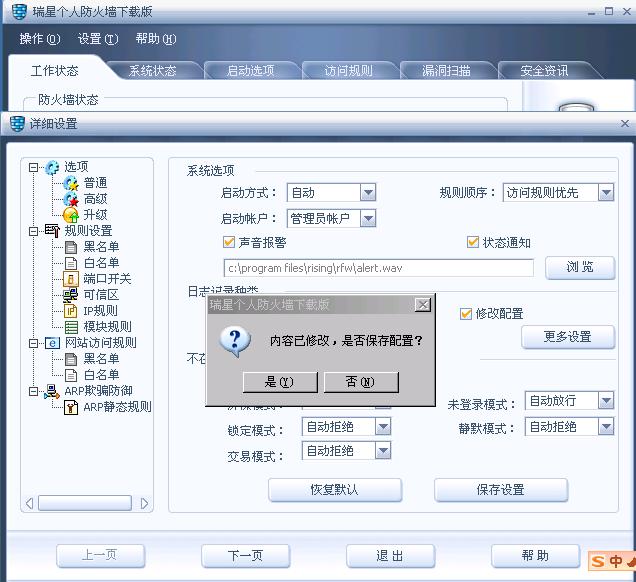
Task: Open the 锁定模式 dropdown
Action: point(382,427)
